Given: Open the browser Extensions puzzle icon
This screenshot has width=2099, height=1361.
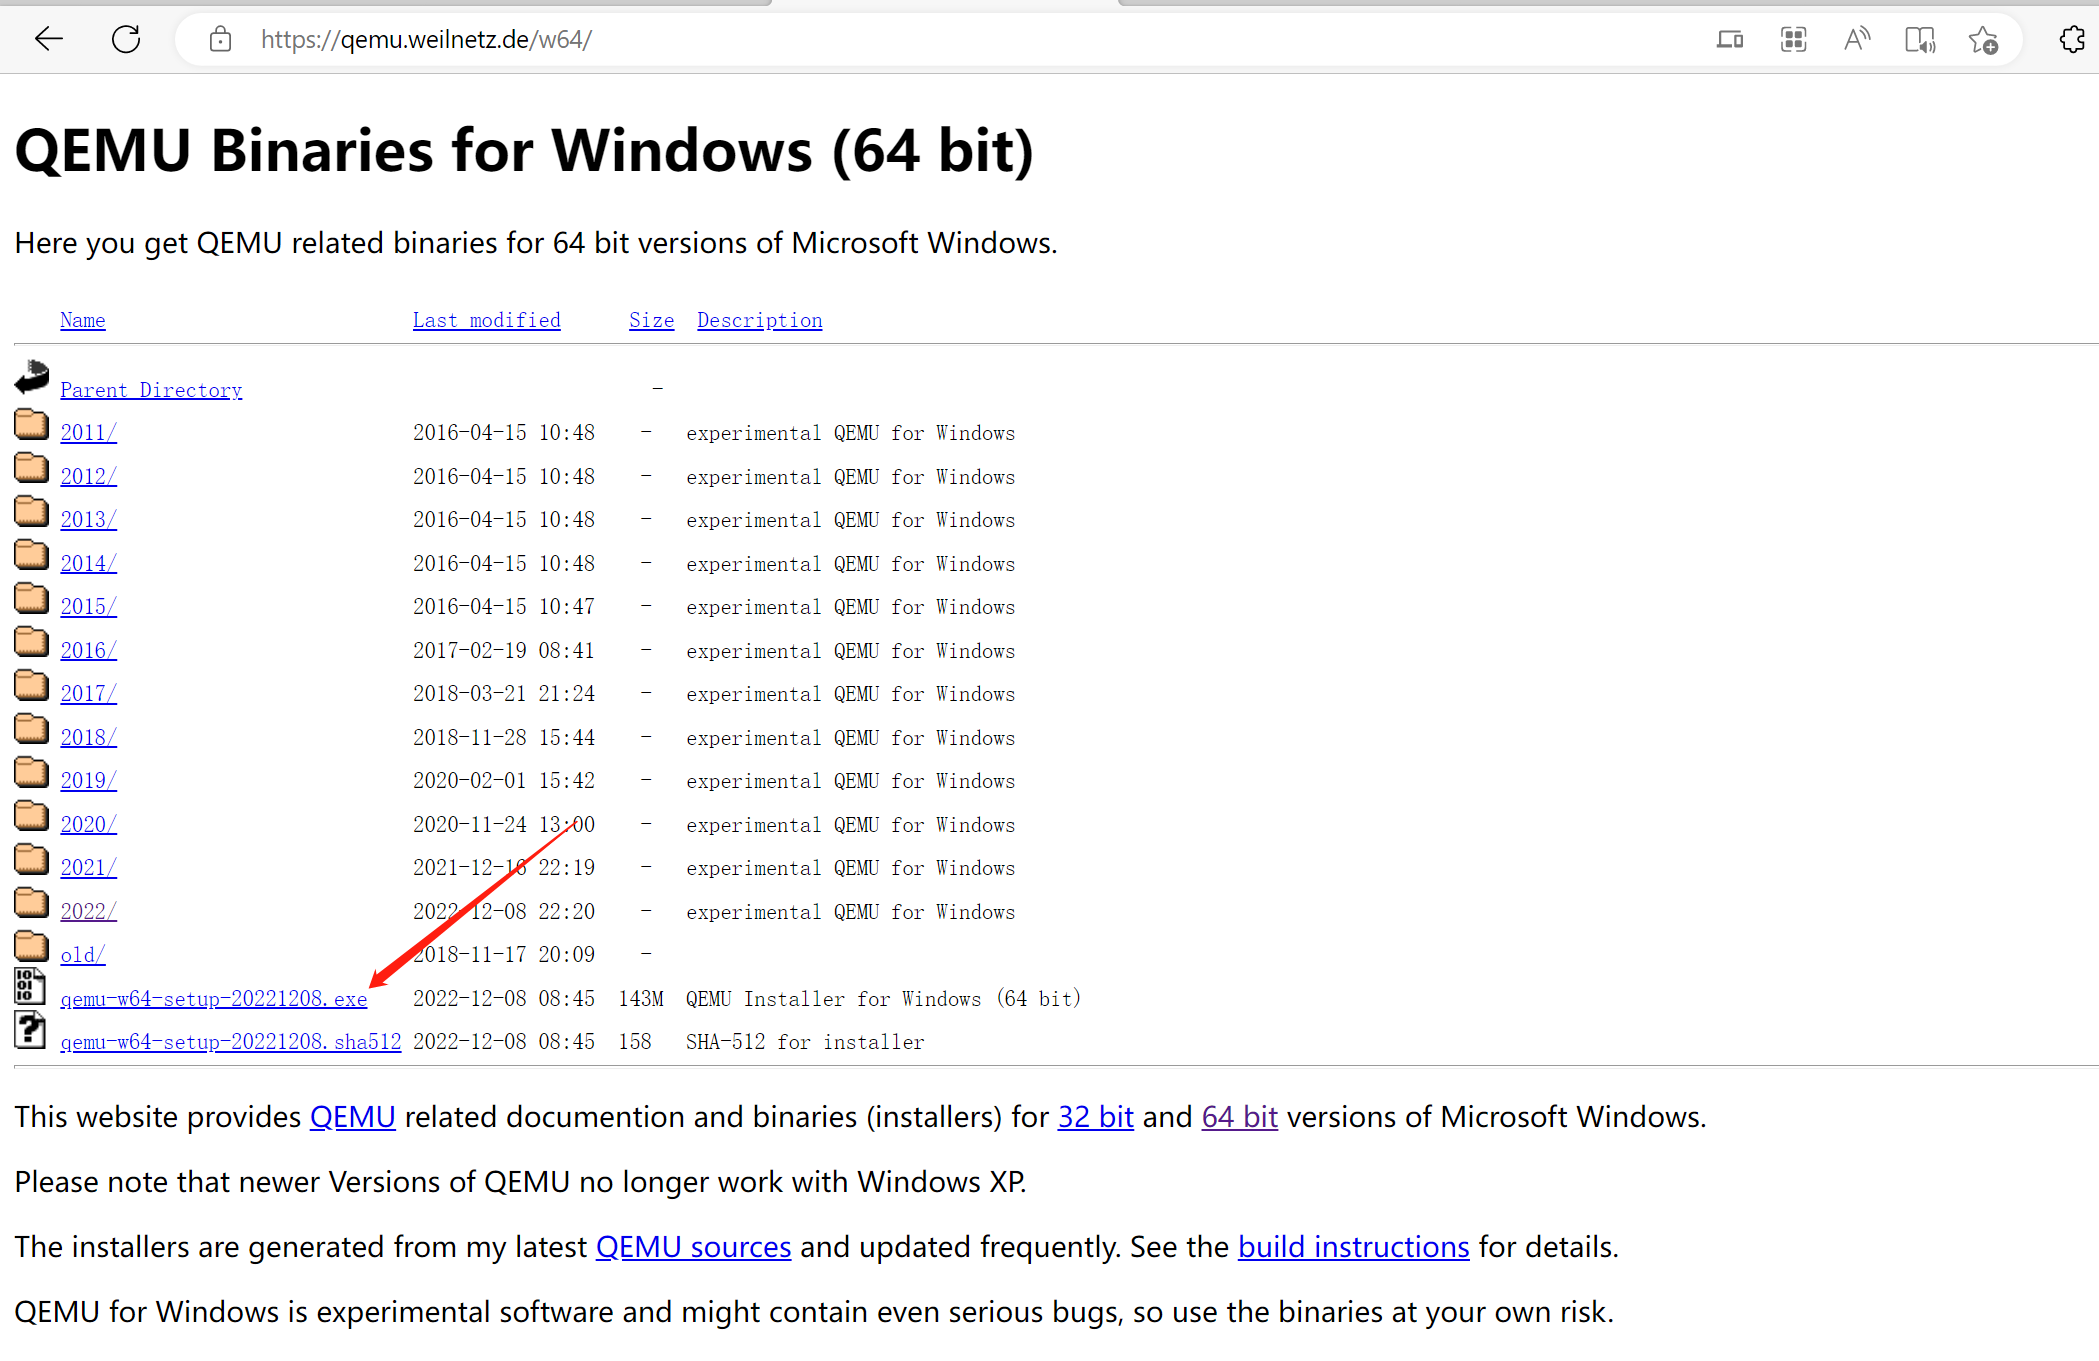Looking at the screenshot, I should click(x=2072, y=39).
